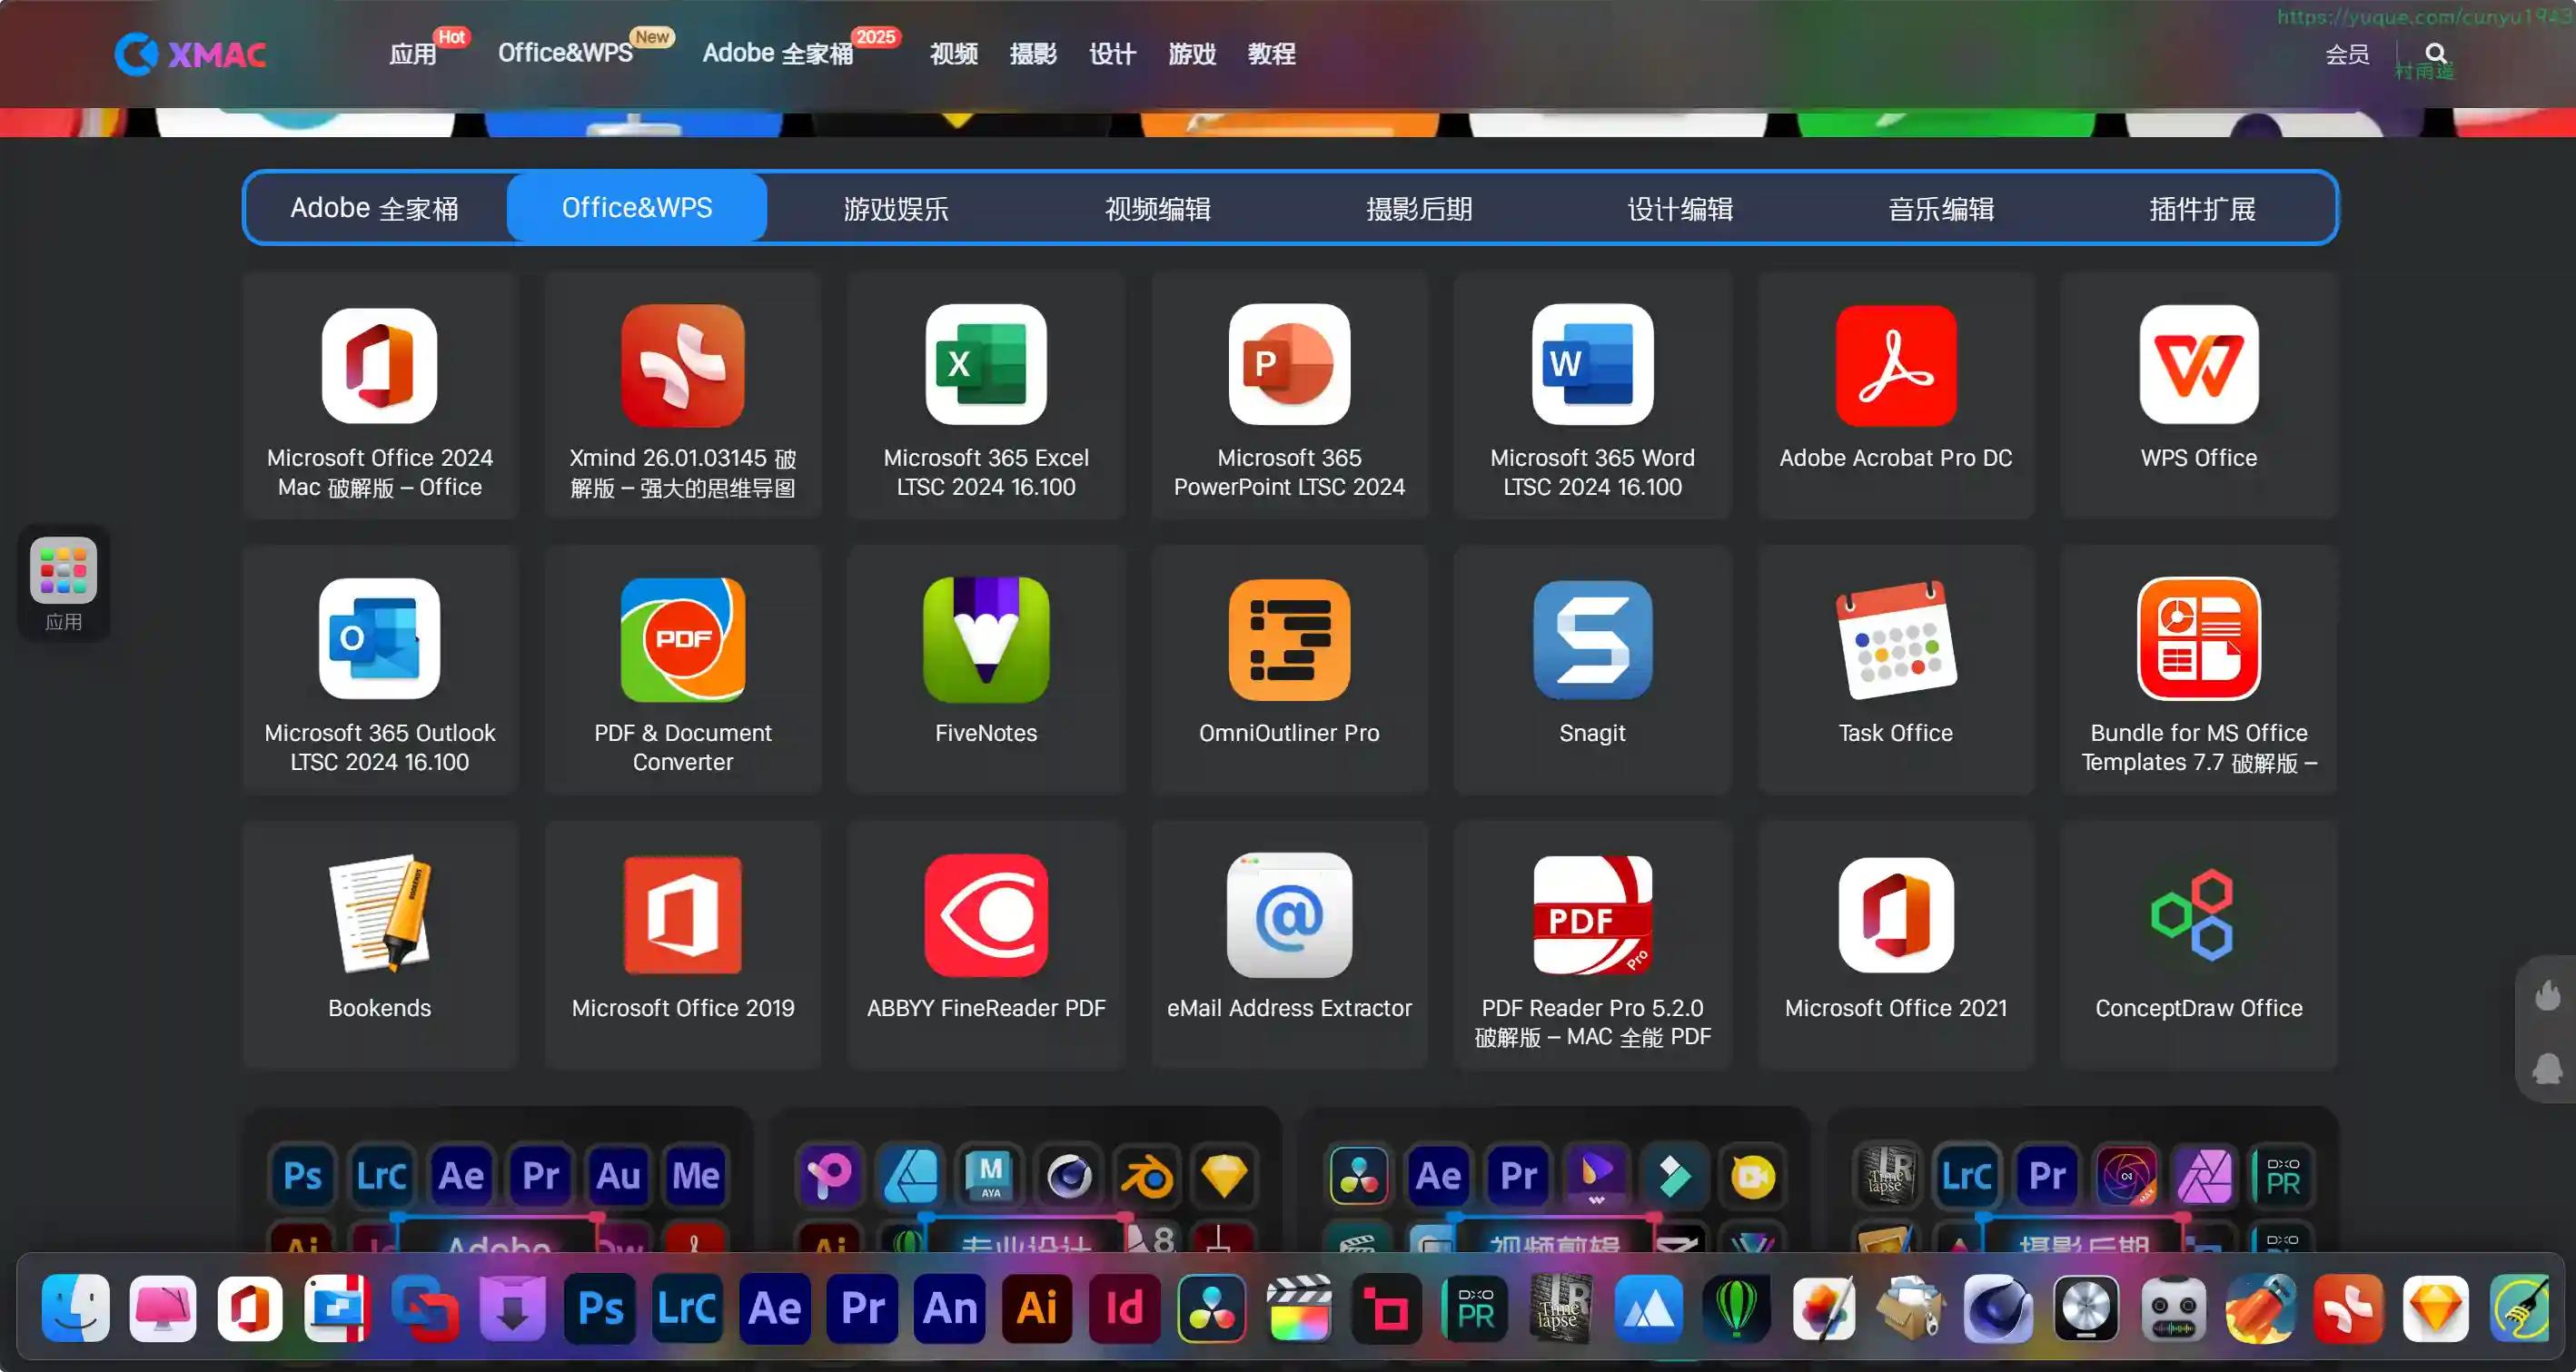Open the Xmind app icon
This screenshot has width=2576, height=1372.
click(x=682, y=366)
